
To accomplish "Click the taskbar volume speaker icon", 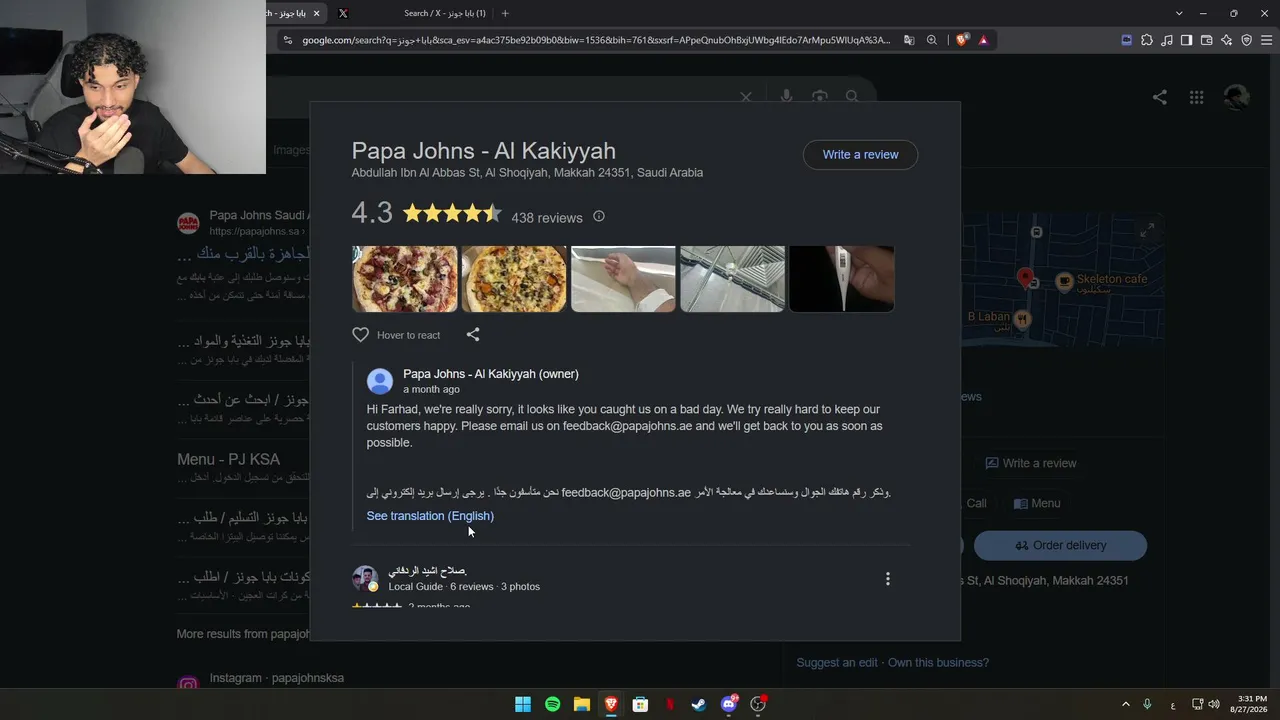I will (x=1214, y=704).
